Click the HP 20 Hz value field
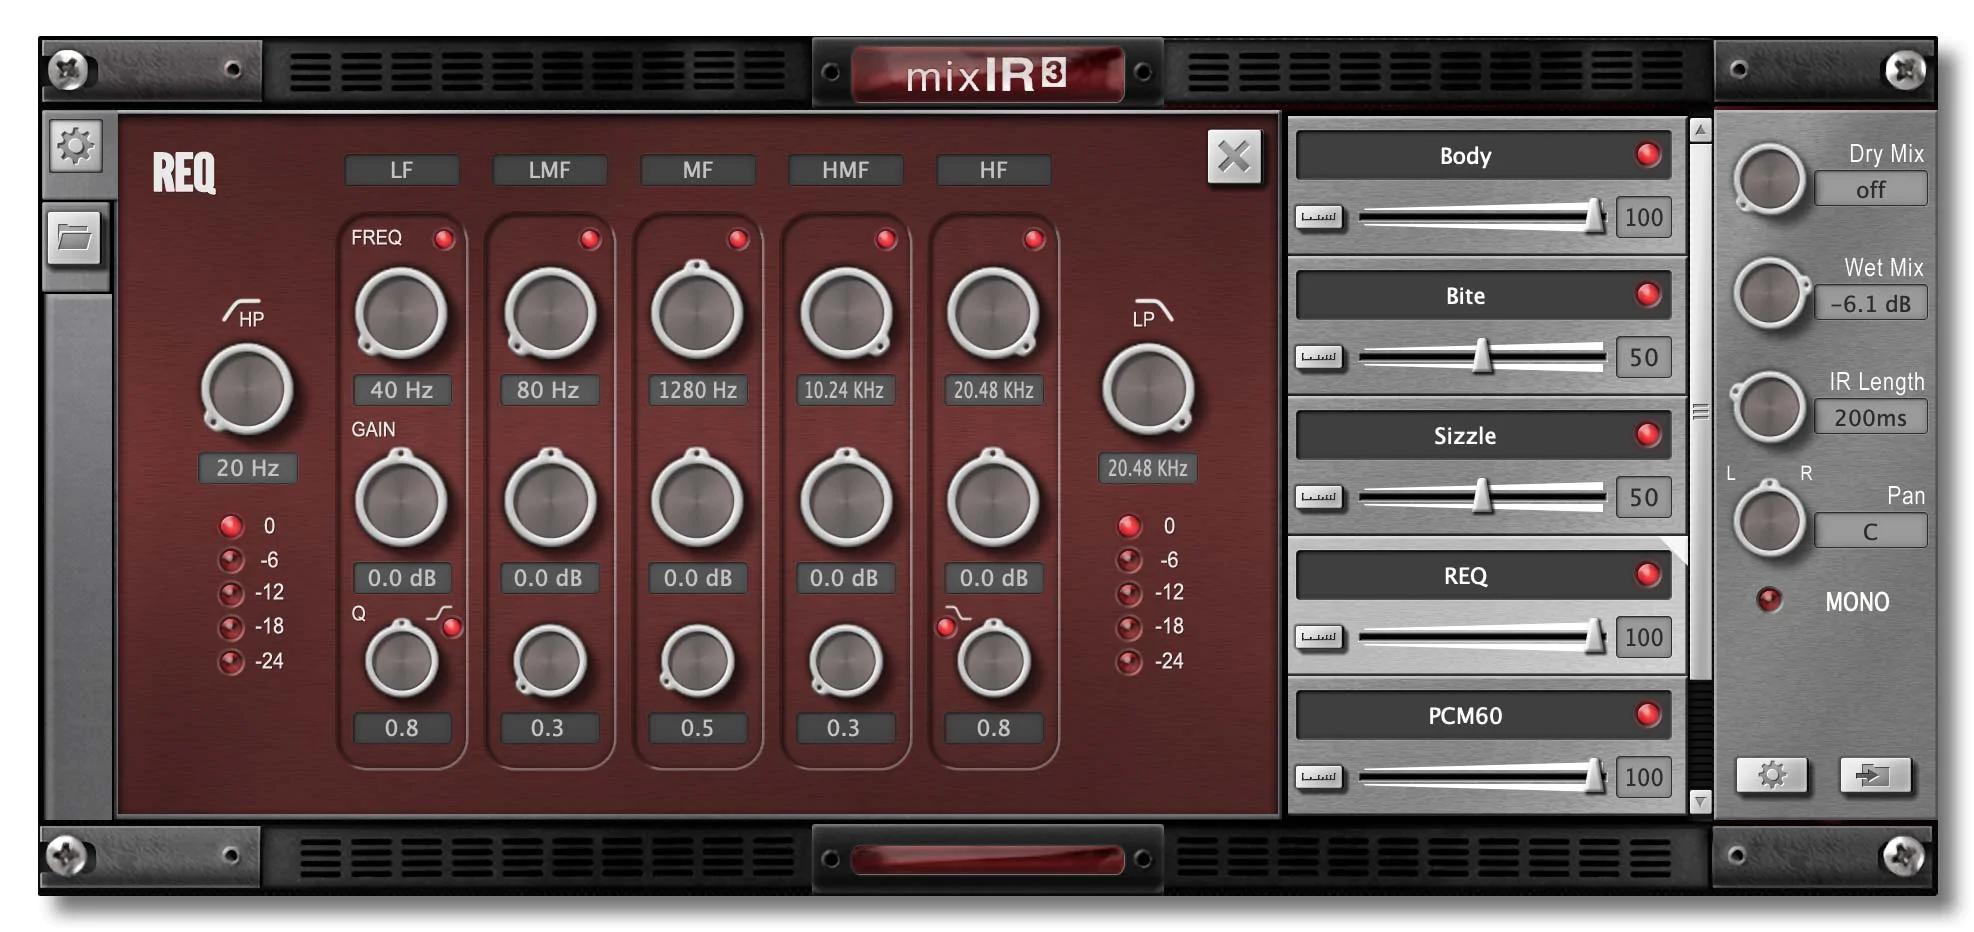The height and width of the screenshot is (932, 1974). point(248,468)
